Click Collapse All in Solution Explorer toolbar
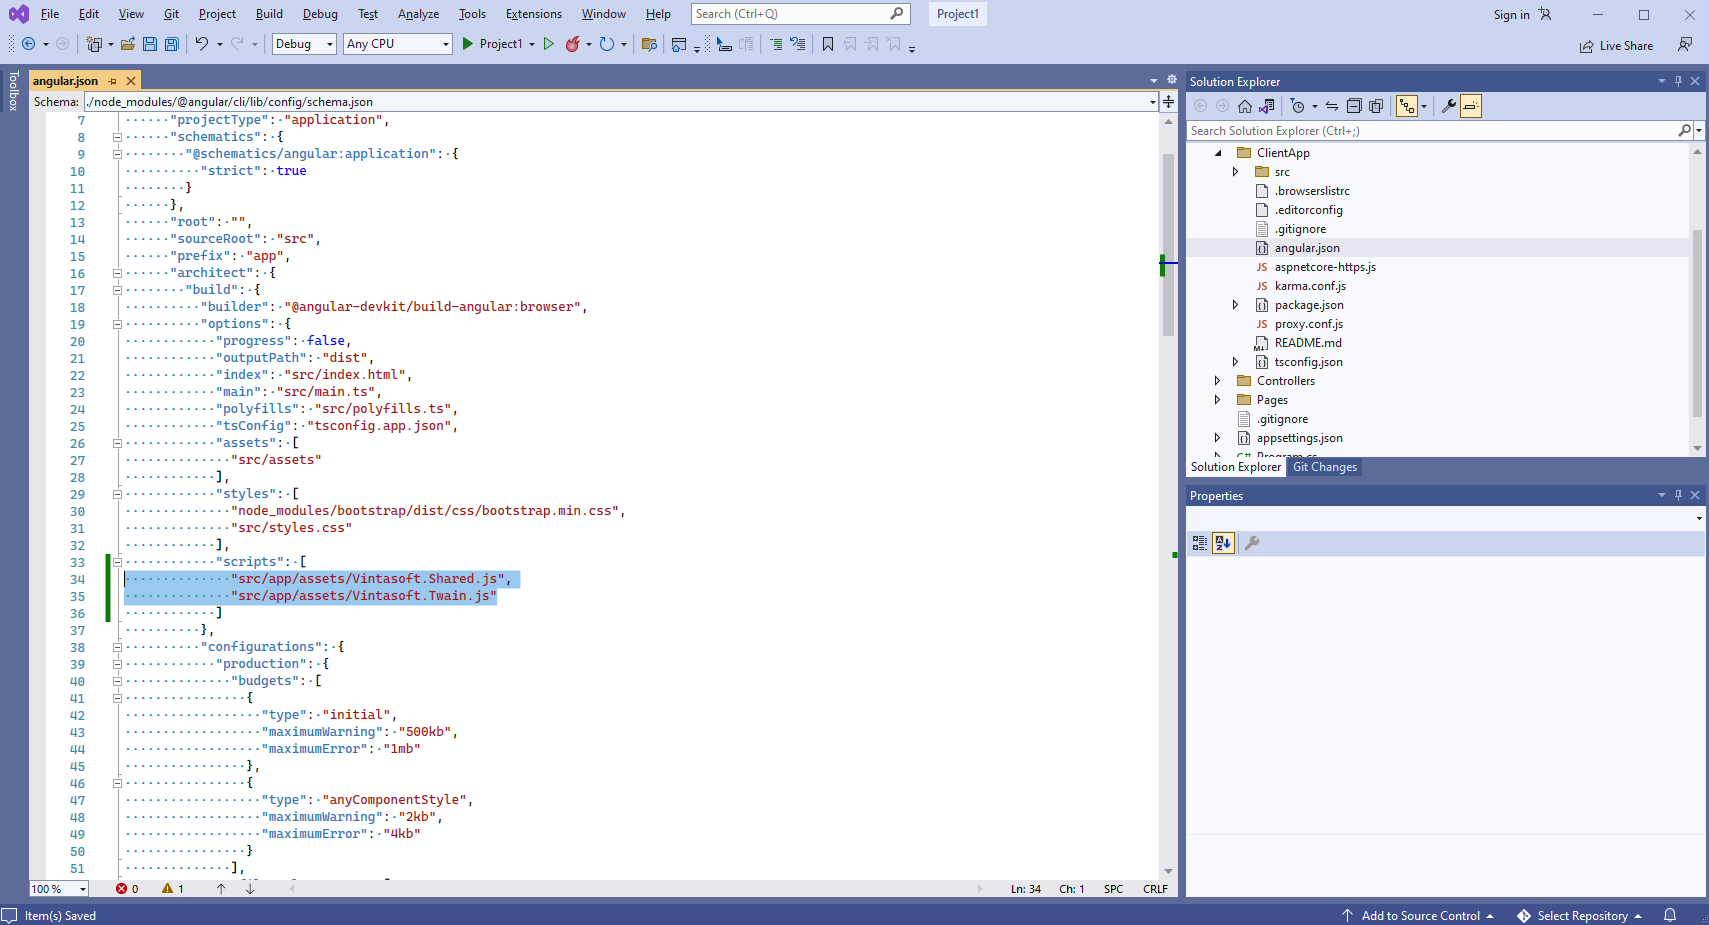 pos(1354,106)
